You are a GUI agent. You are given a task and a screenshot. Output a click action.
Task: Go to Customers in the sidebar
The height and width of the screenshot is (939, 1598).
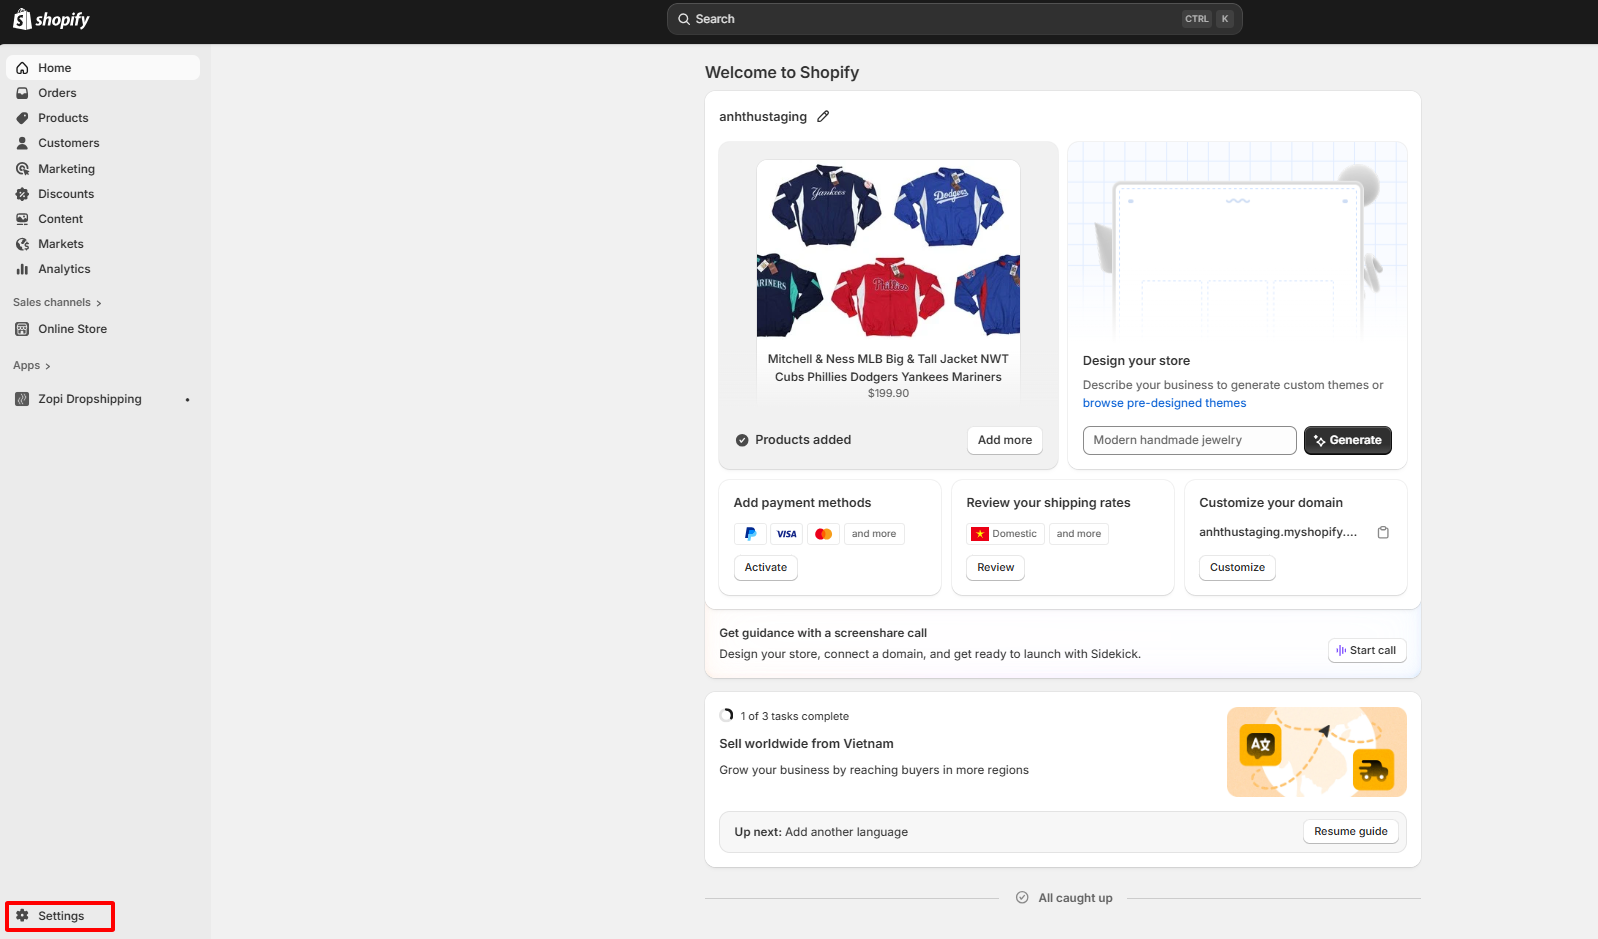pos(68,143)
